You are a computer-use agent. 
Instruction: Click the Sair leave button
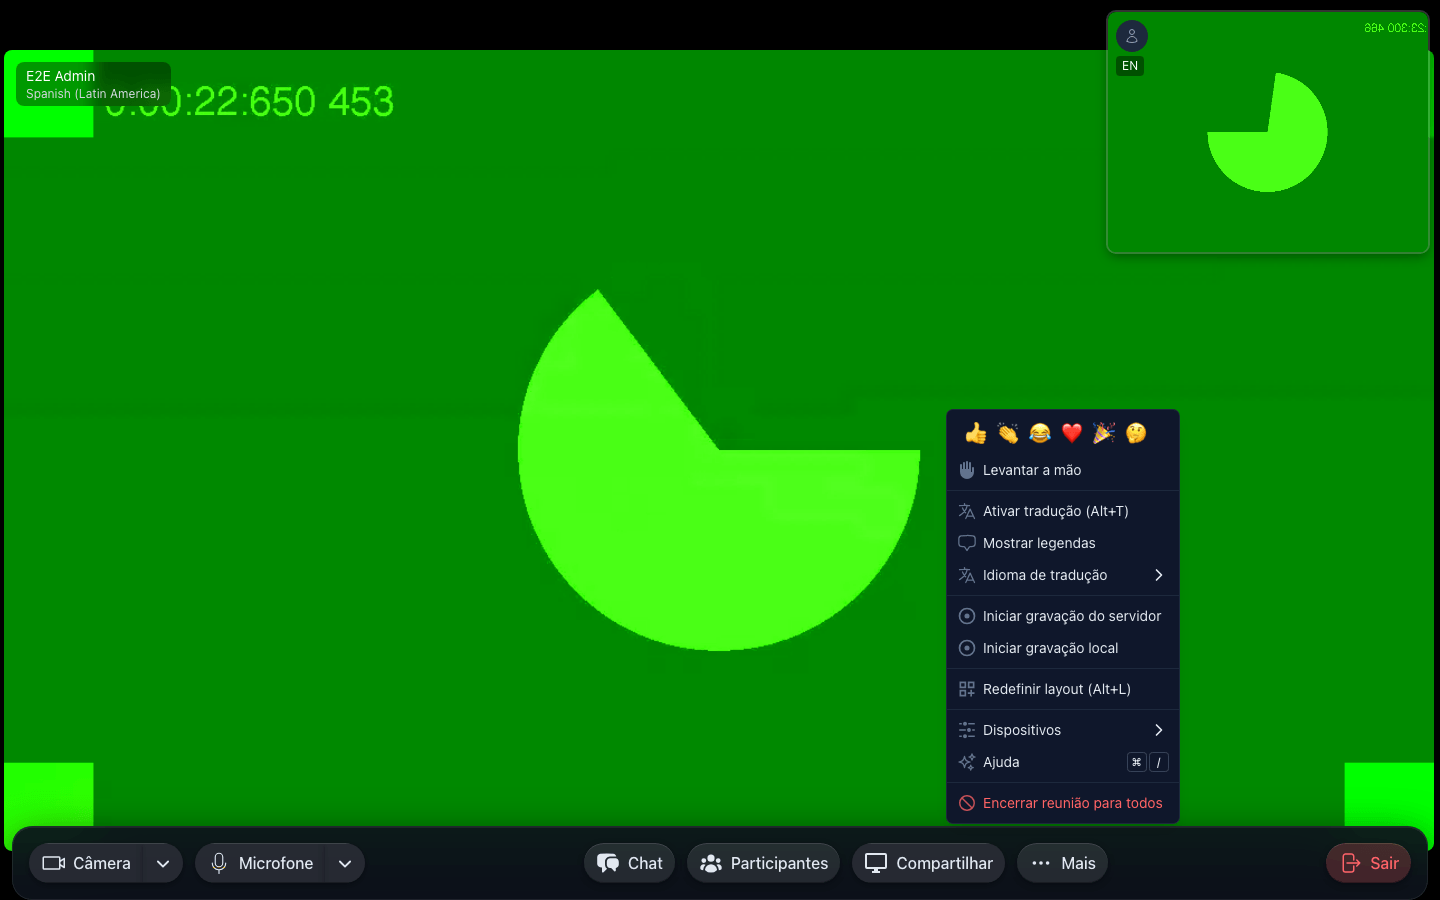(x=1369, y=863)
